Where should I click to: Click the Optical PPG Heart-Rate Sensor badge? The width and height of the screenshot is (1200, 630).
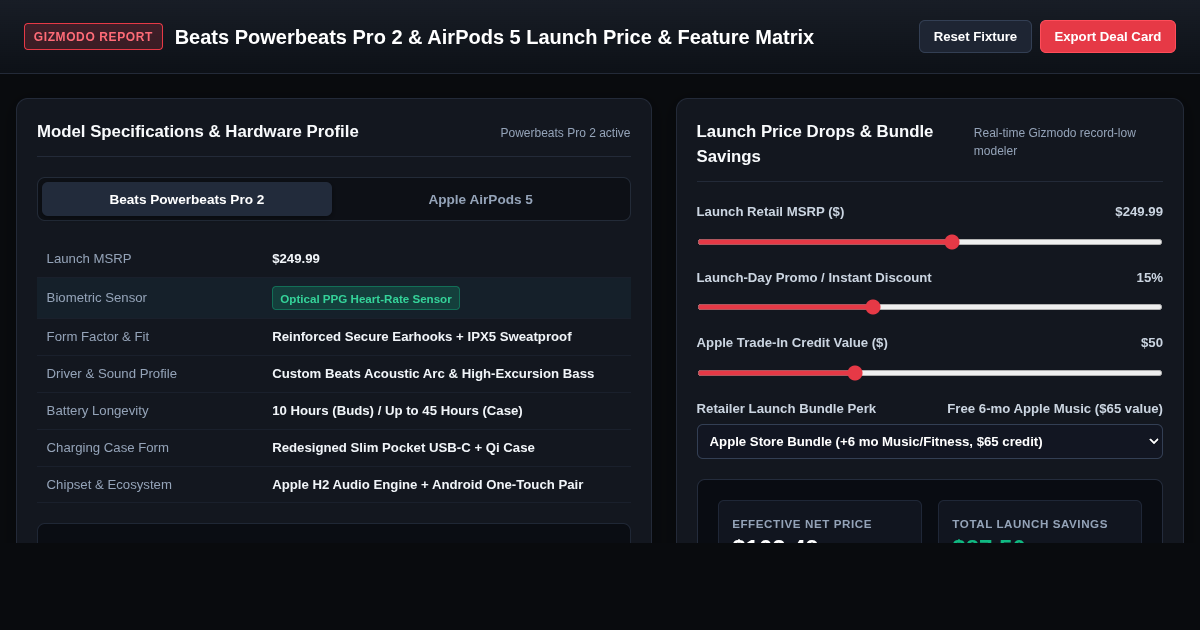(366, 298)
